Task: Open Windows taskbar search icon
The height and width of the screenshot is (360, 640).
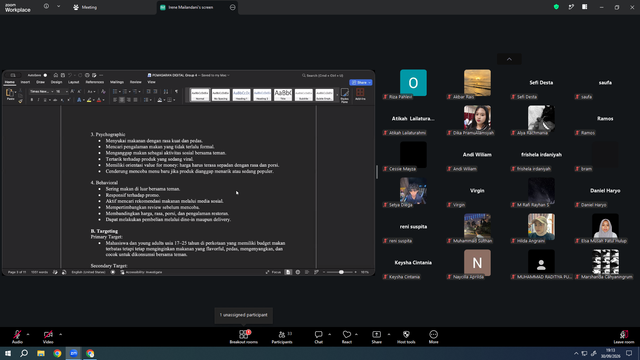Action: point(24,353)
